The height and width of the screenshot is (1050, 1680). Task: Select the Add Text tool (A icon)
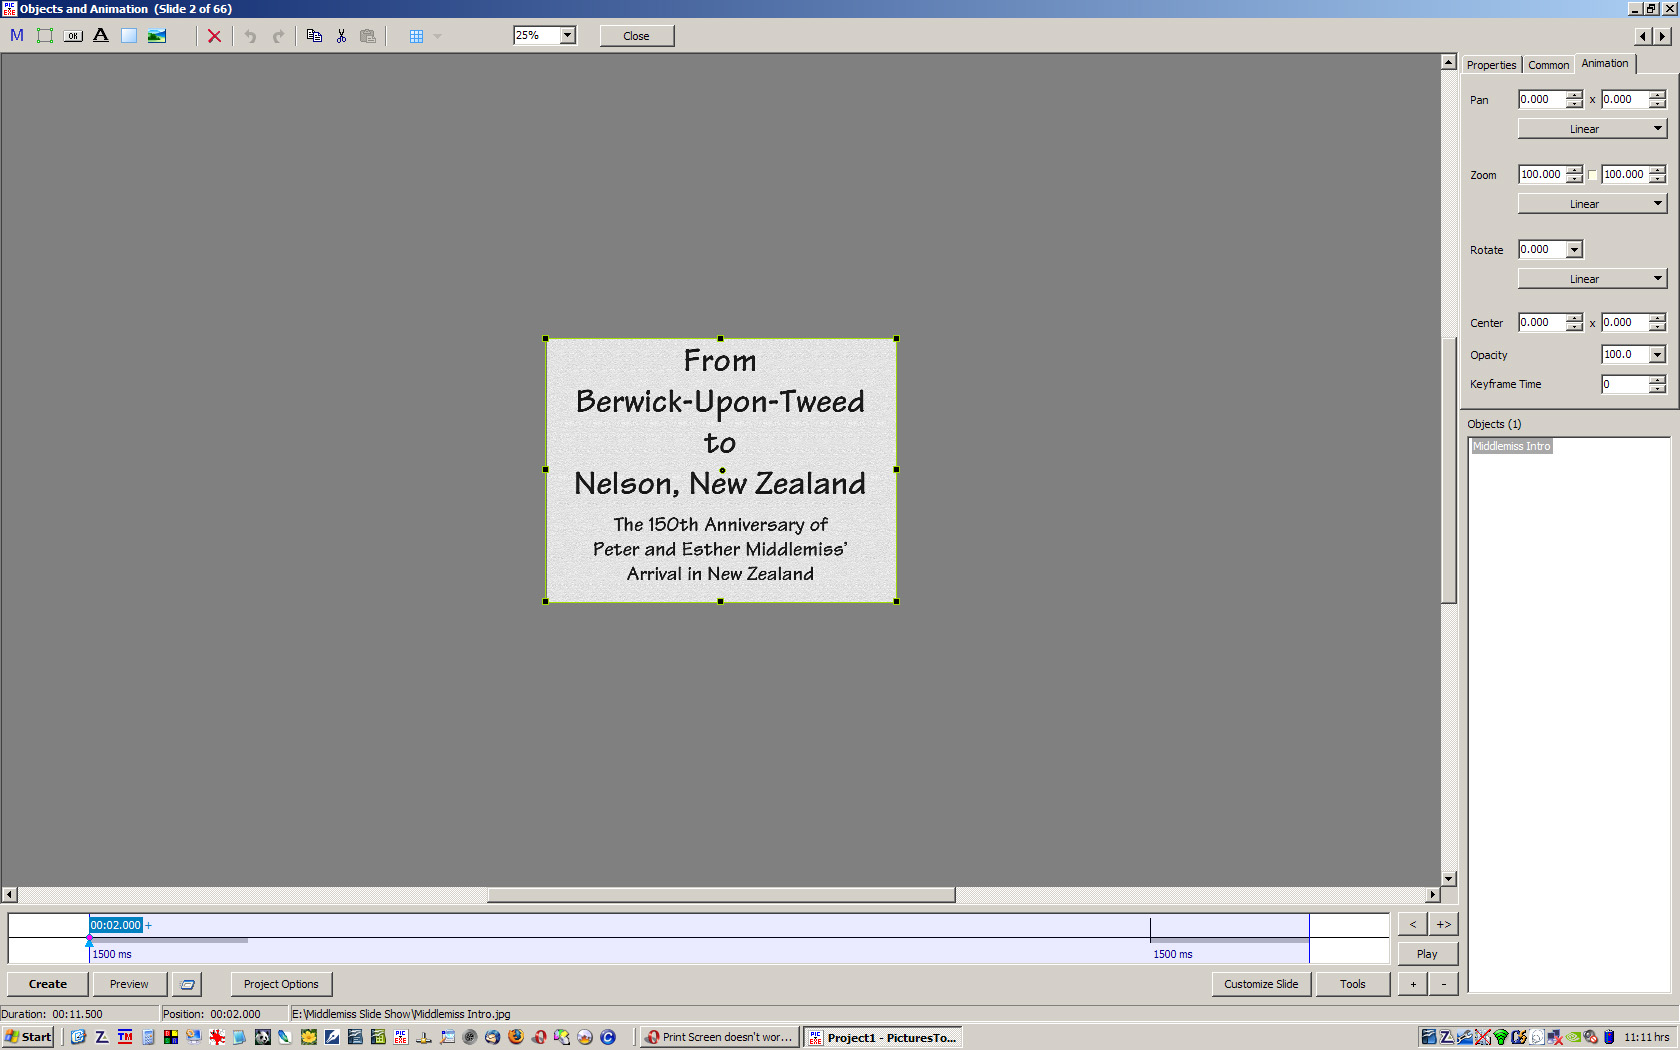tap(101, 36)
